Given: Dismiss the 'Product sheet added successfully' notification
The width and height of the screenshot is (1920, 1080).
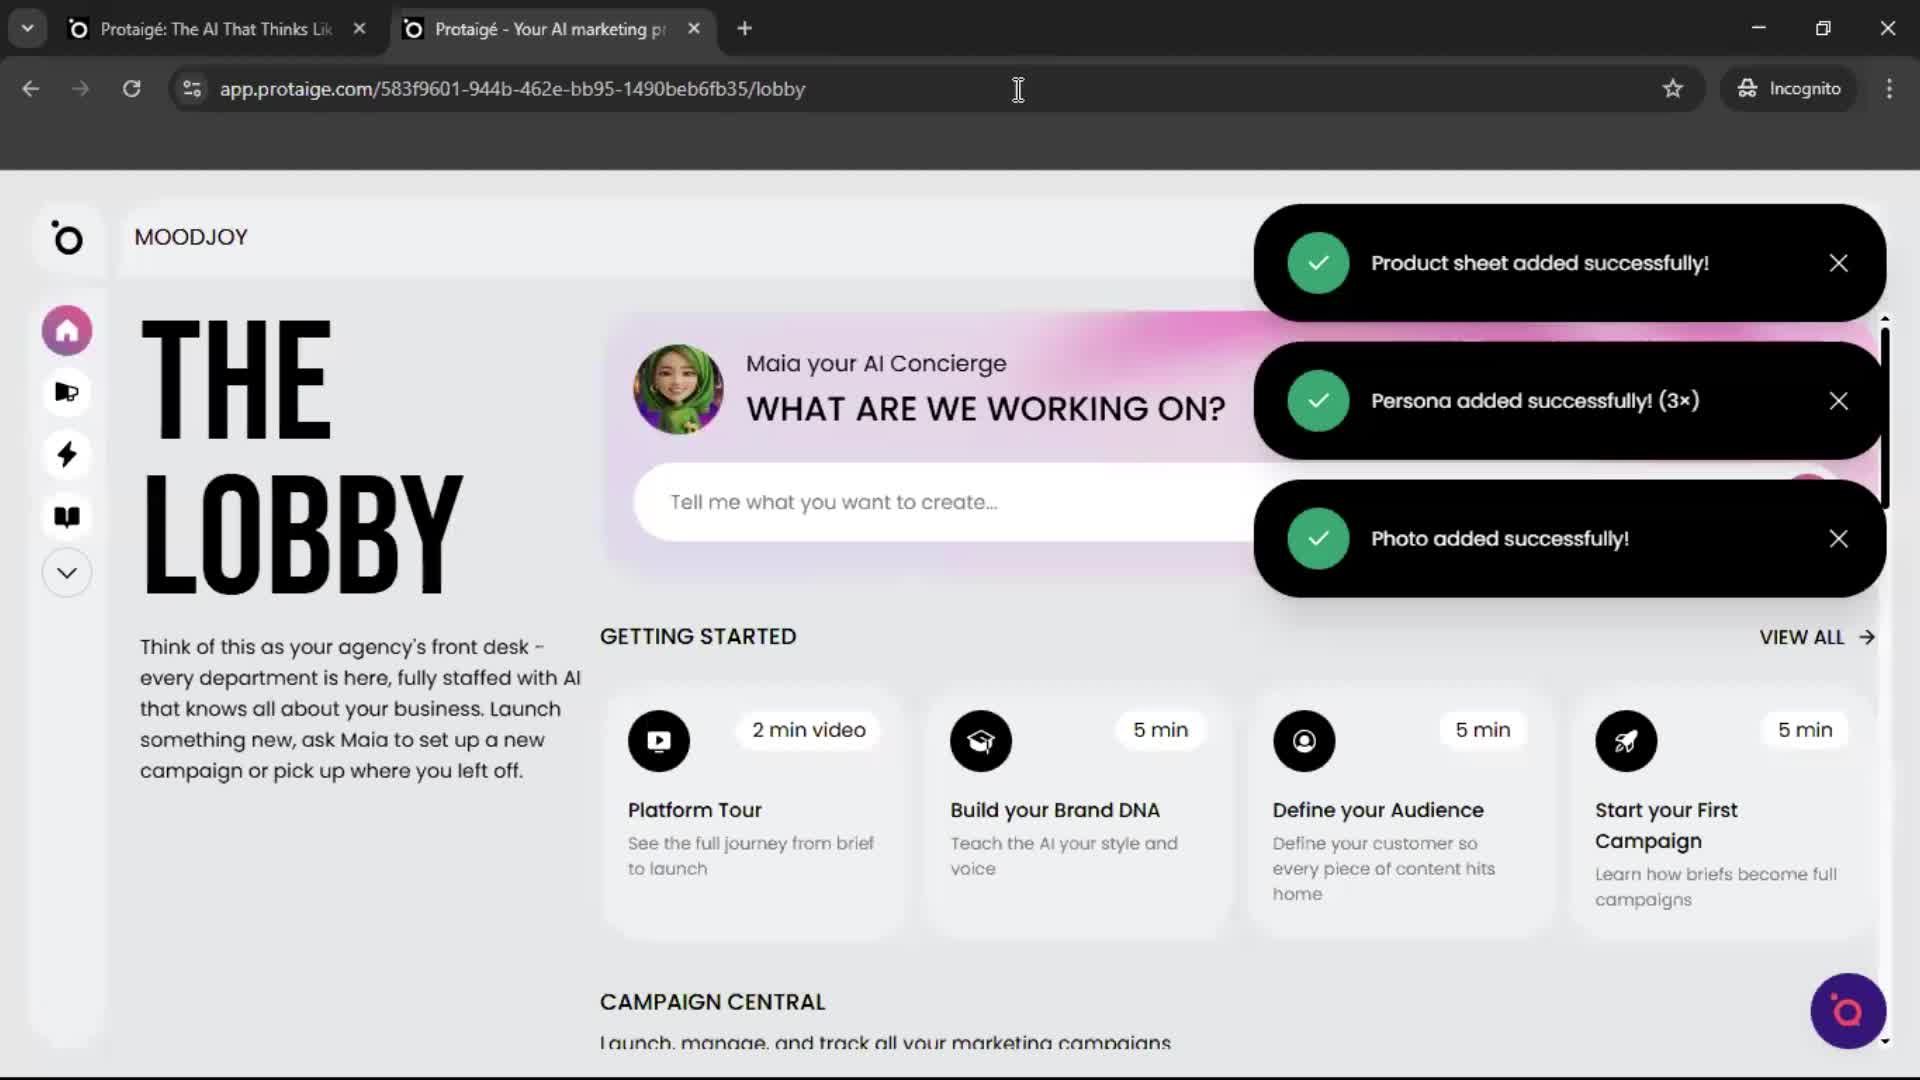Looking at the screenshot, I should 1838,262.
